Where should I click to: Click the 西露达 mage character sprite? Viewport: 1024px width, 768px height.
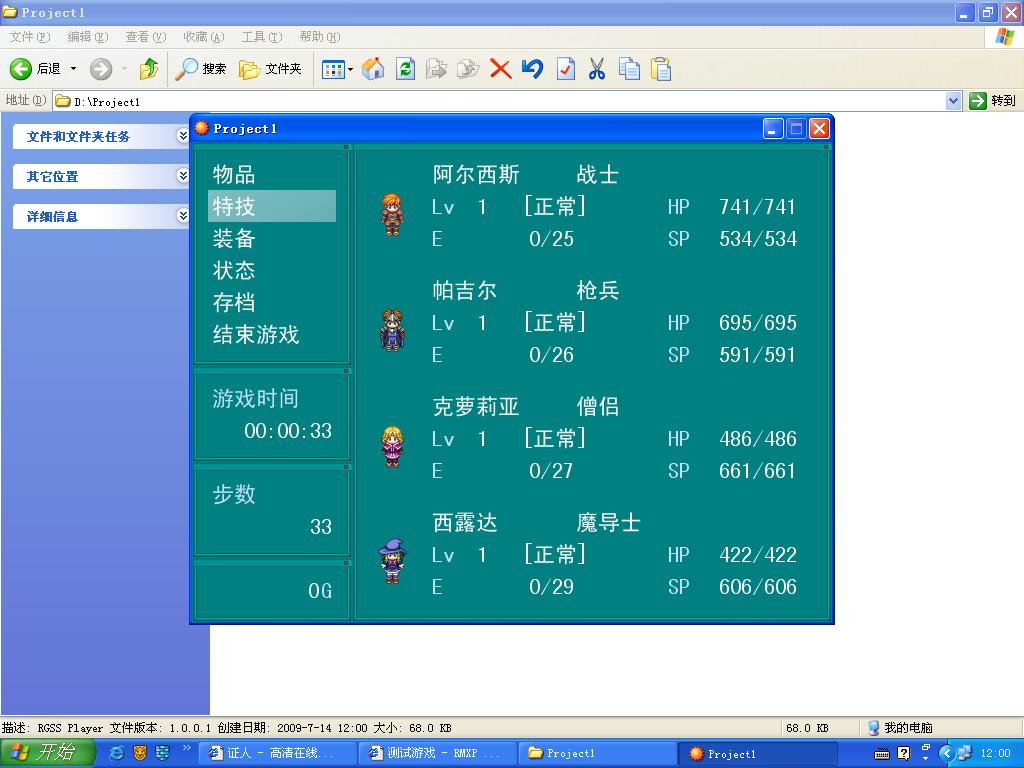[392, 562]
